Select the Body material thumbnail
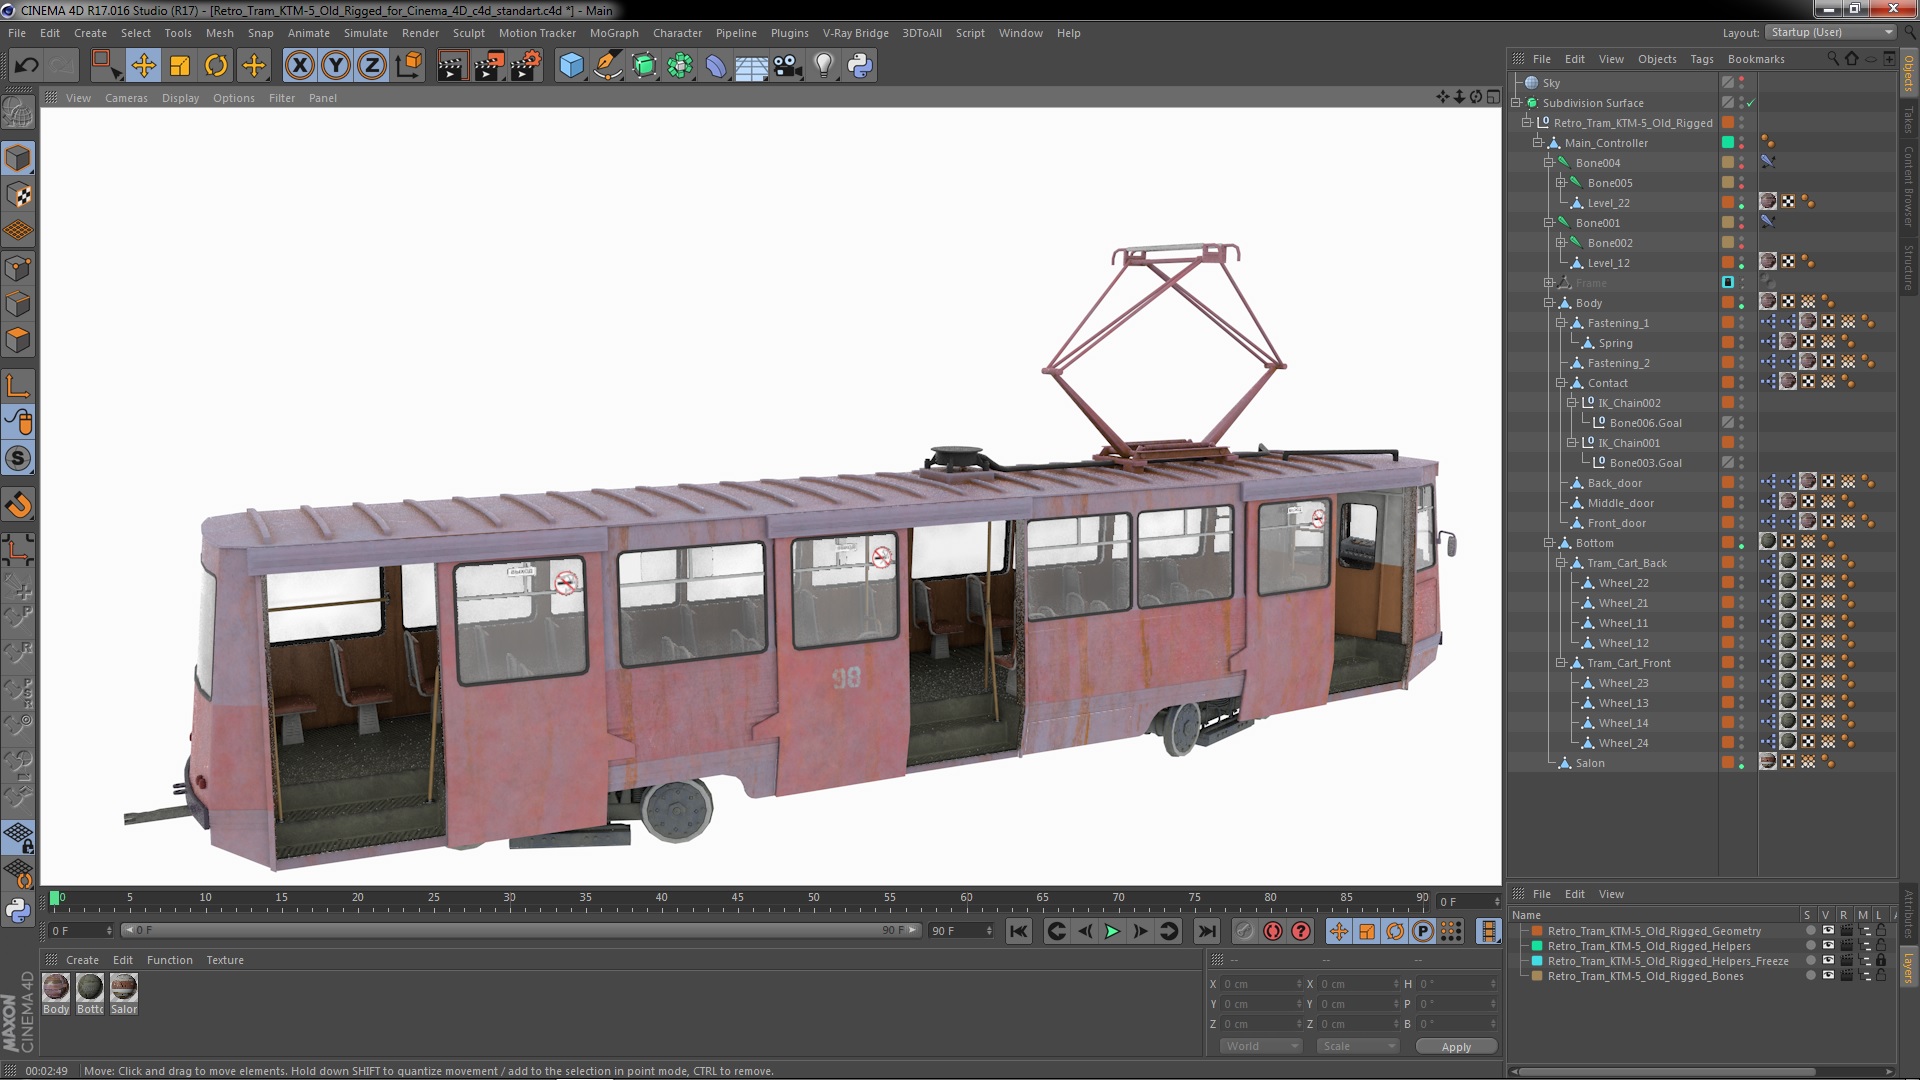The image size is (1920, 1080). (56, 987)
